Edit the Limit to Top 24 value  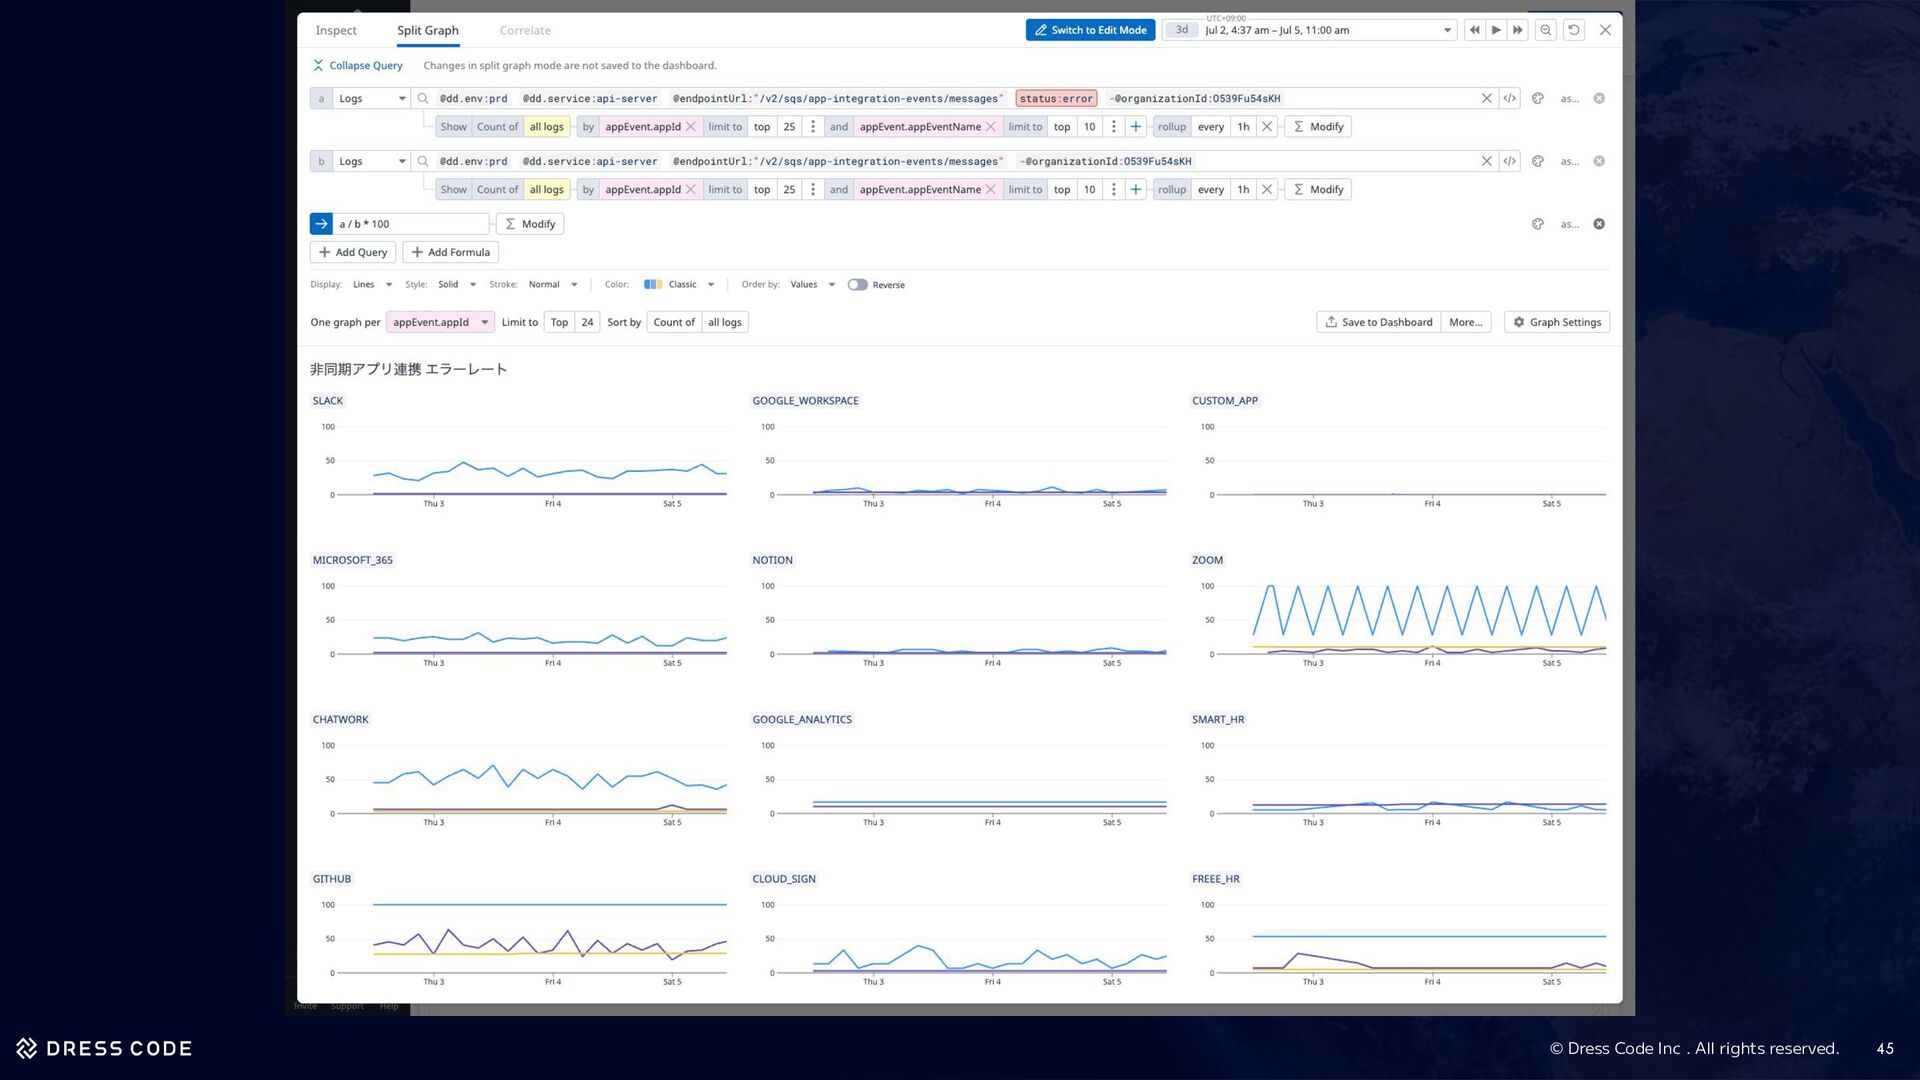(587, 322)
